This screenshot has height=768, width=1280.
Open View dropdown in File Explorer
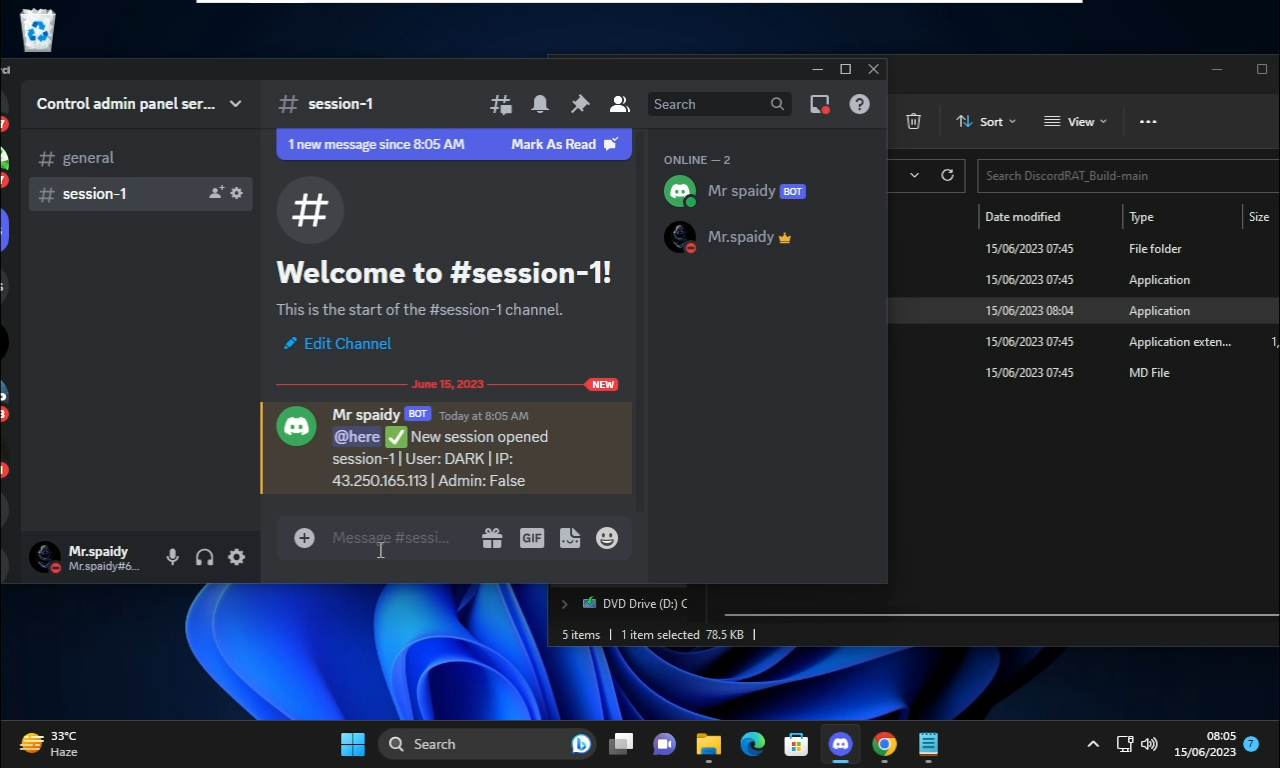pos(1075,121)
